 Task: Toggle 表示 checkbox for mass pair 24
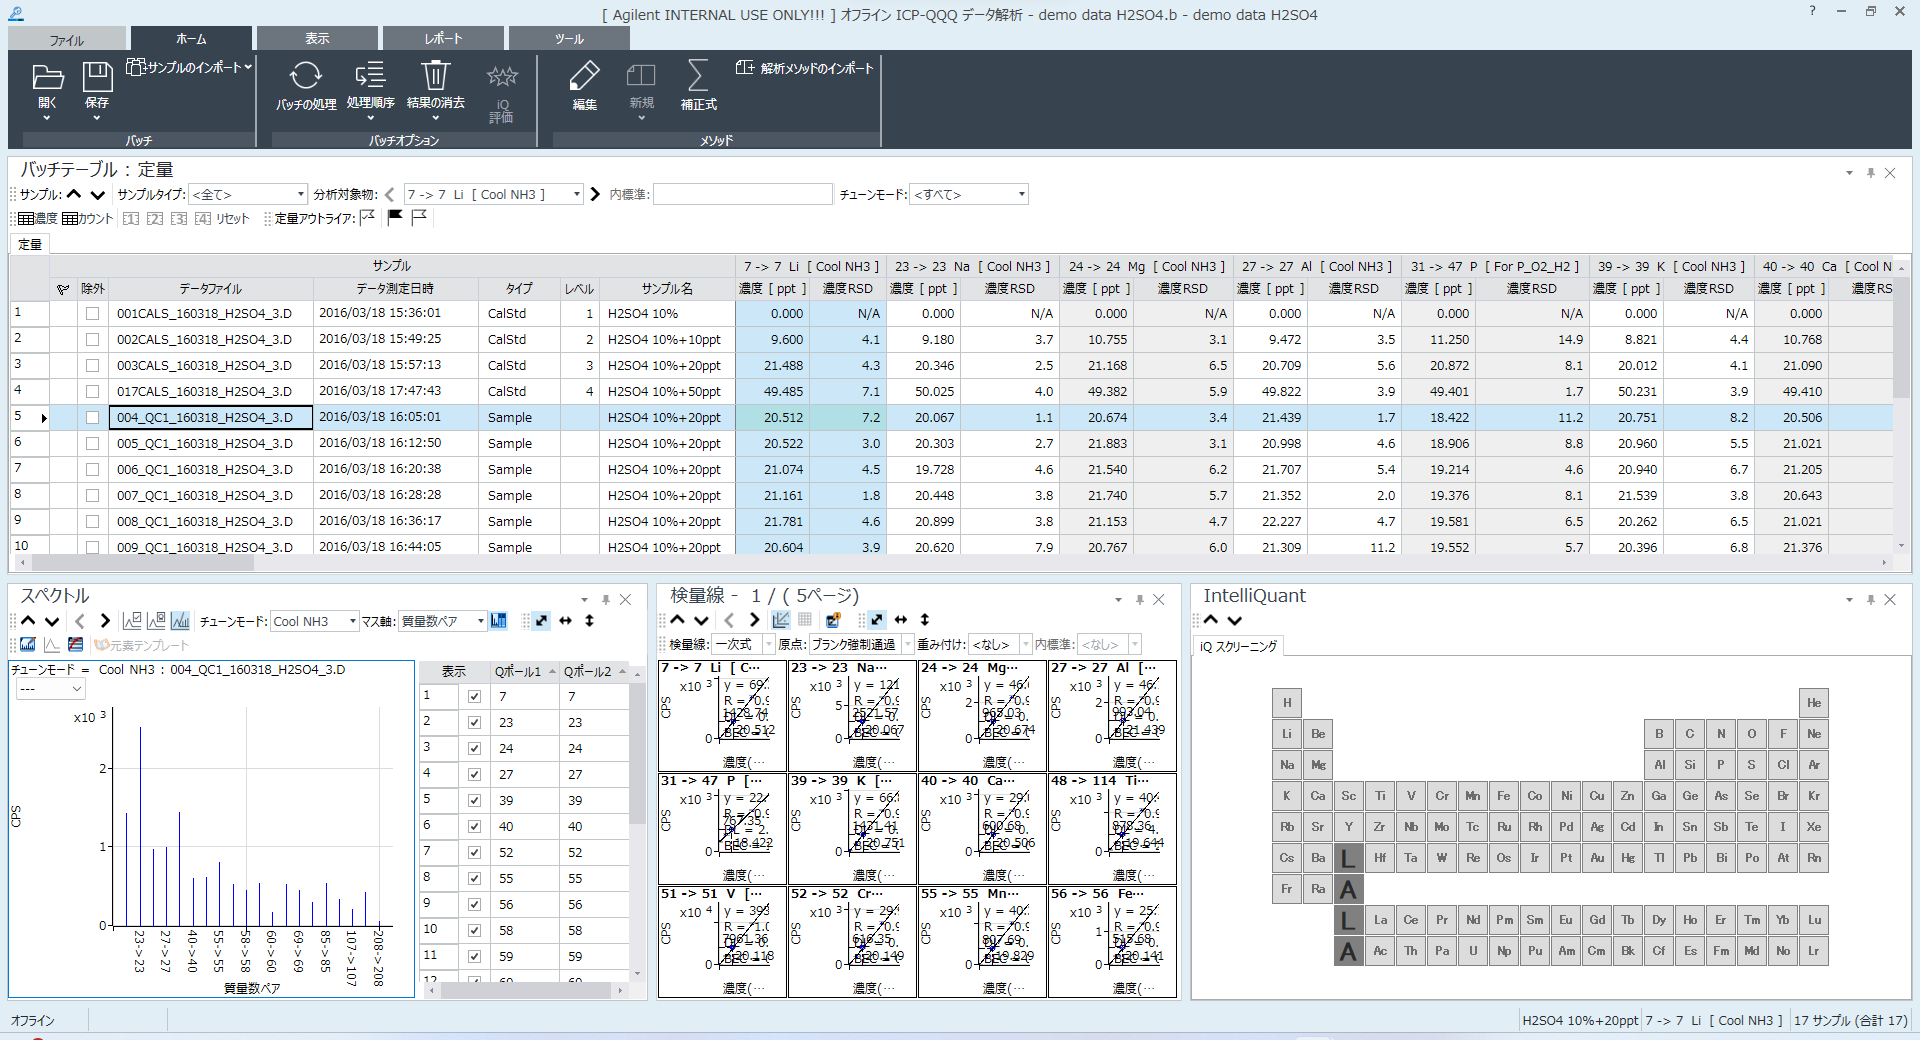pyautogui.click(x=474, y=748)
